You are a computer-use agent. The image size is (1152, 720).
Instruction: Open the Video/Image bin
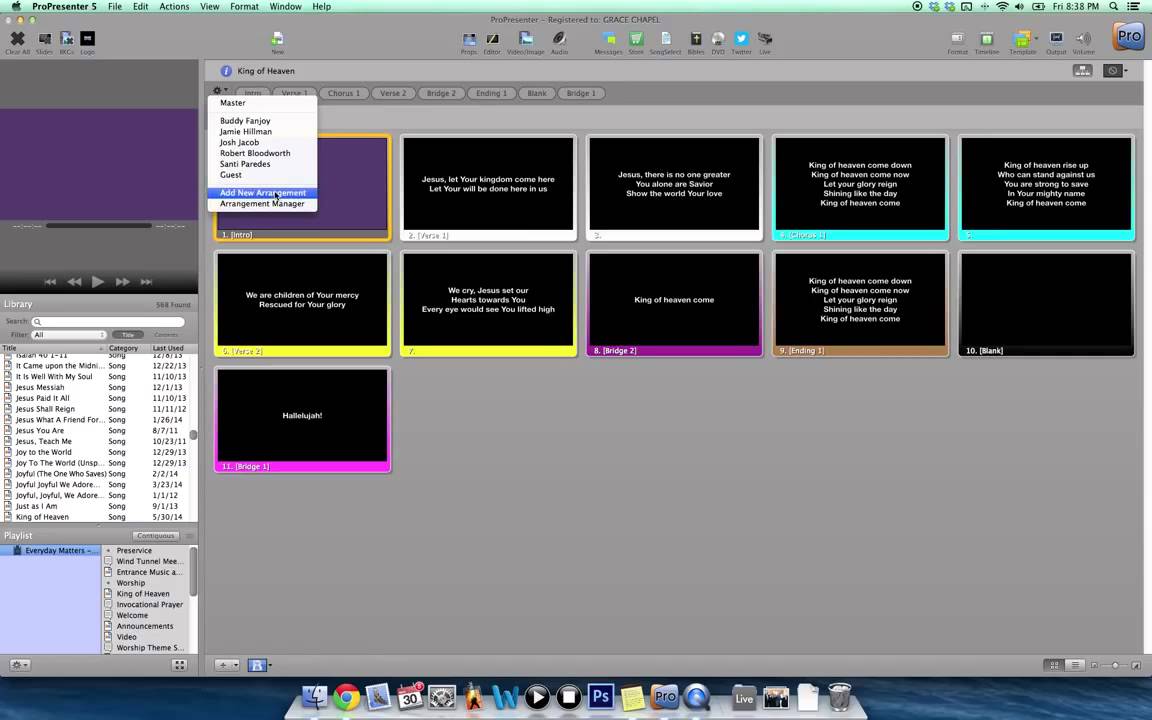[x=525, y=42]
